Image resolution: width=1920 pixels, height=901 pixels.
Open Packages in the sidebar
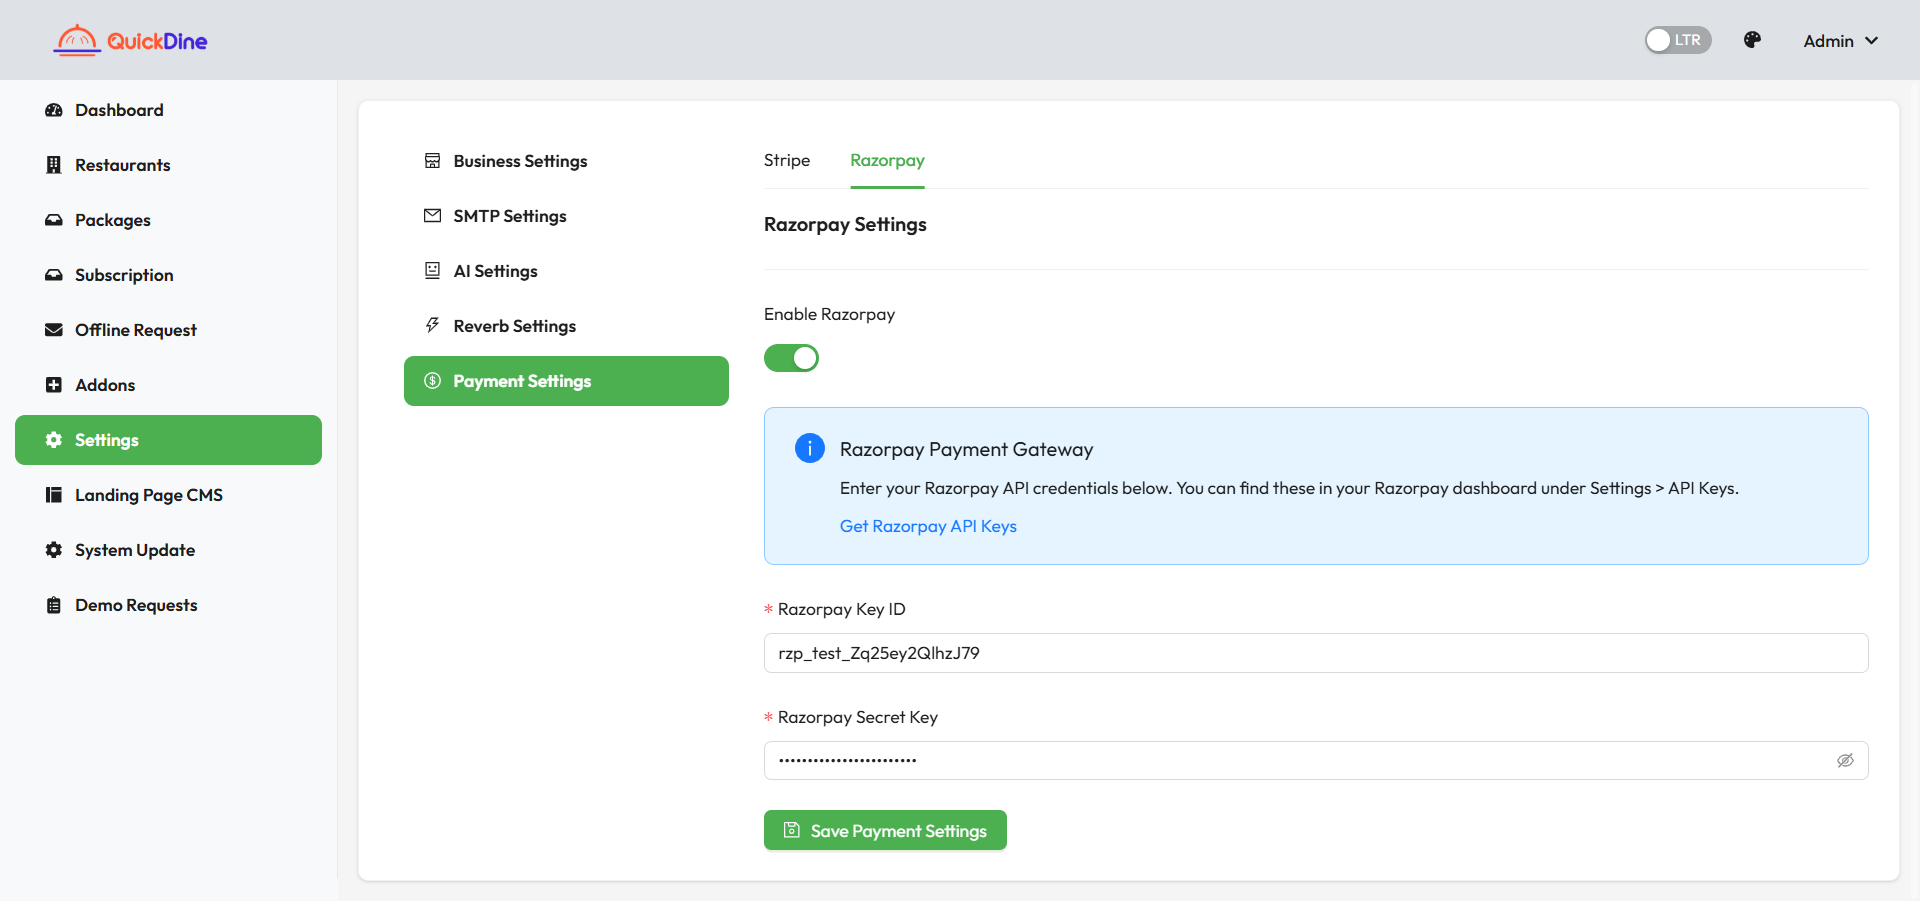tap(168, 220)
